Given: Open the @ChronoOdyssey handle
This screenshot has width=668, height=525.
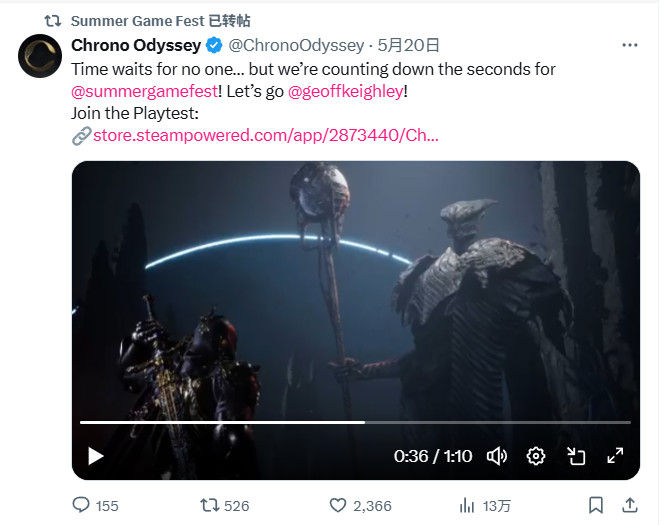Looking at the screenshot, I should click(296, 45).
